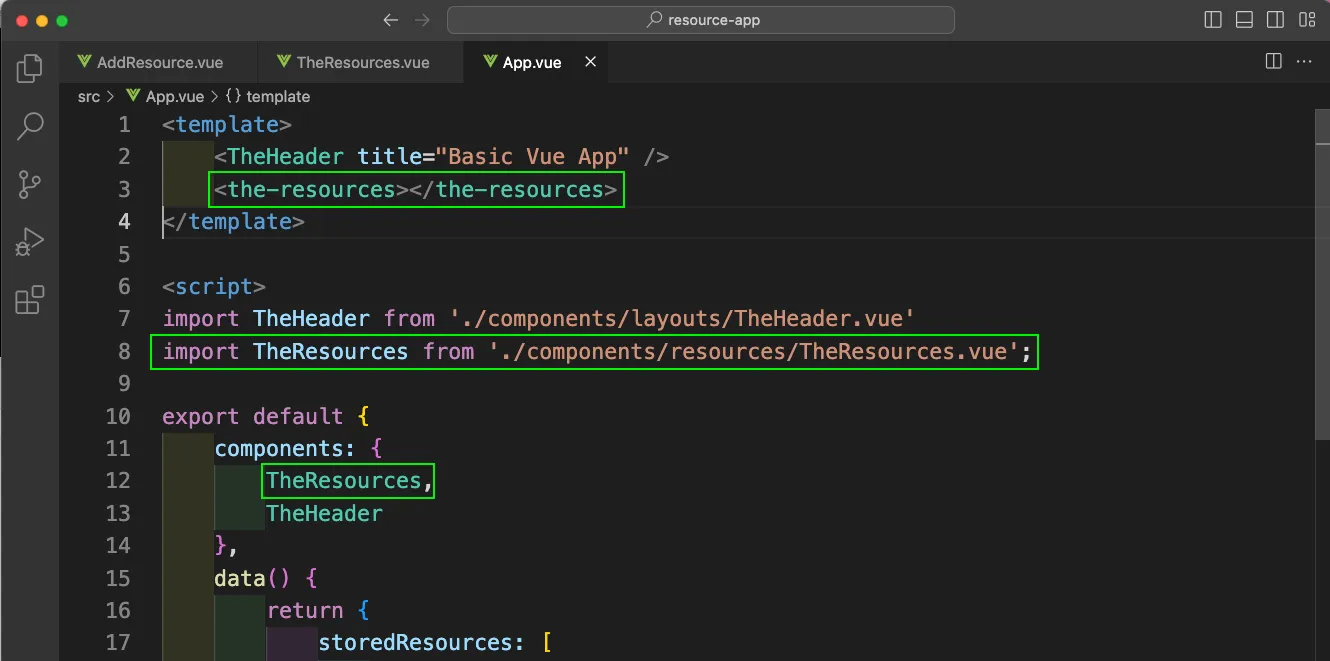Toggle the primary side bar layout icon
This screenshot has width=1330, height=661.
1213,20
